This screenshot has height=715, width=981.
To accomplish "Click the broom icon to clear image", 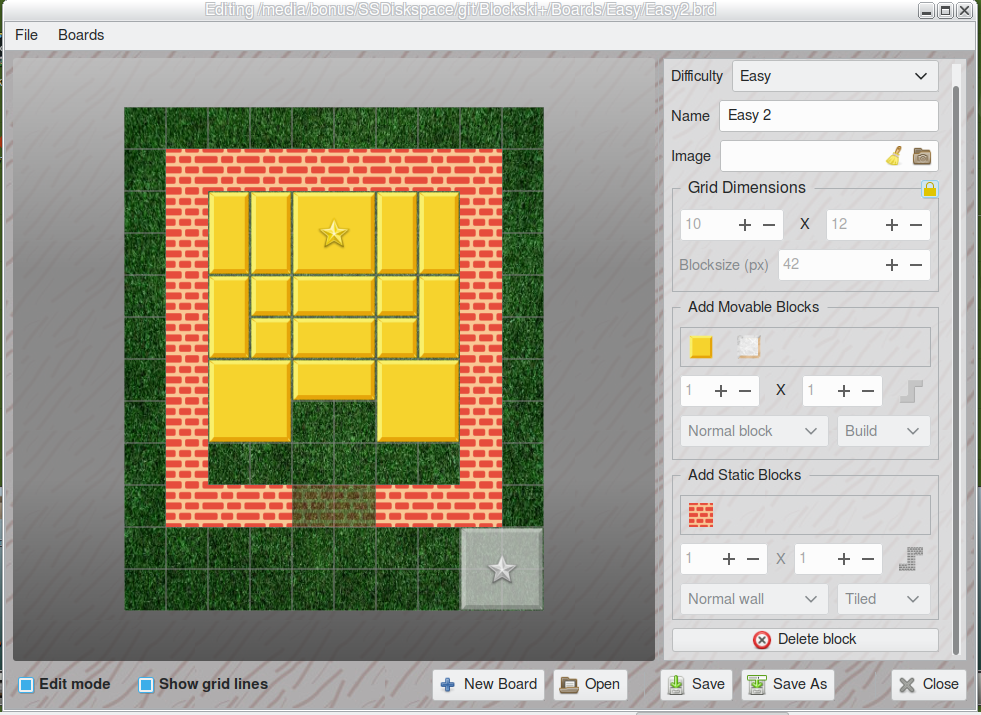I will point(894,156).
